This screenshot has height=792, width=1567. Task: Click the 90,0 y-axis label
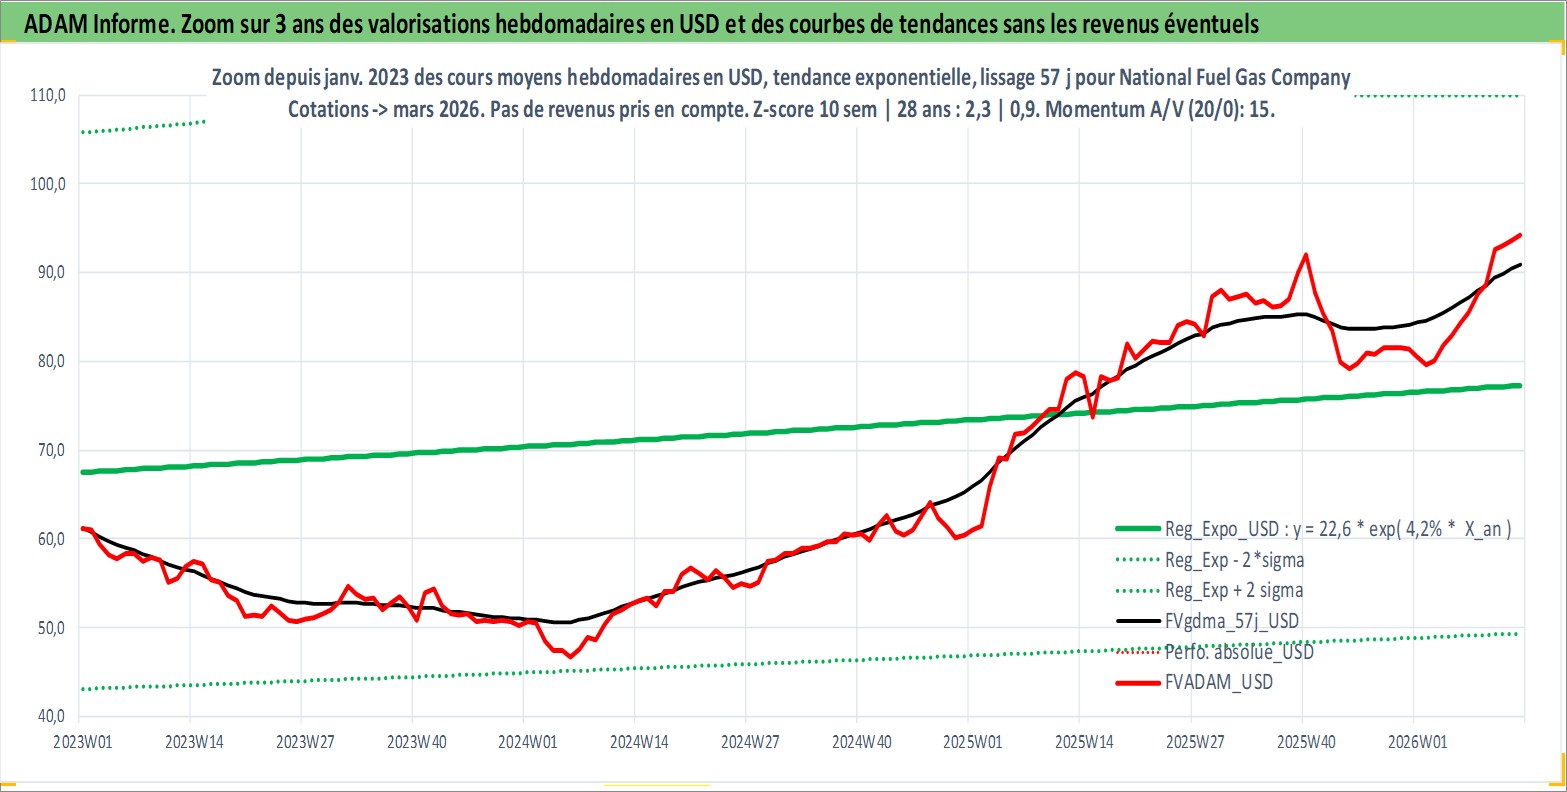point(50,272)
